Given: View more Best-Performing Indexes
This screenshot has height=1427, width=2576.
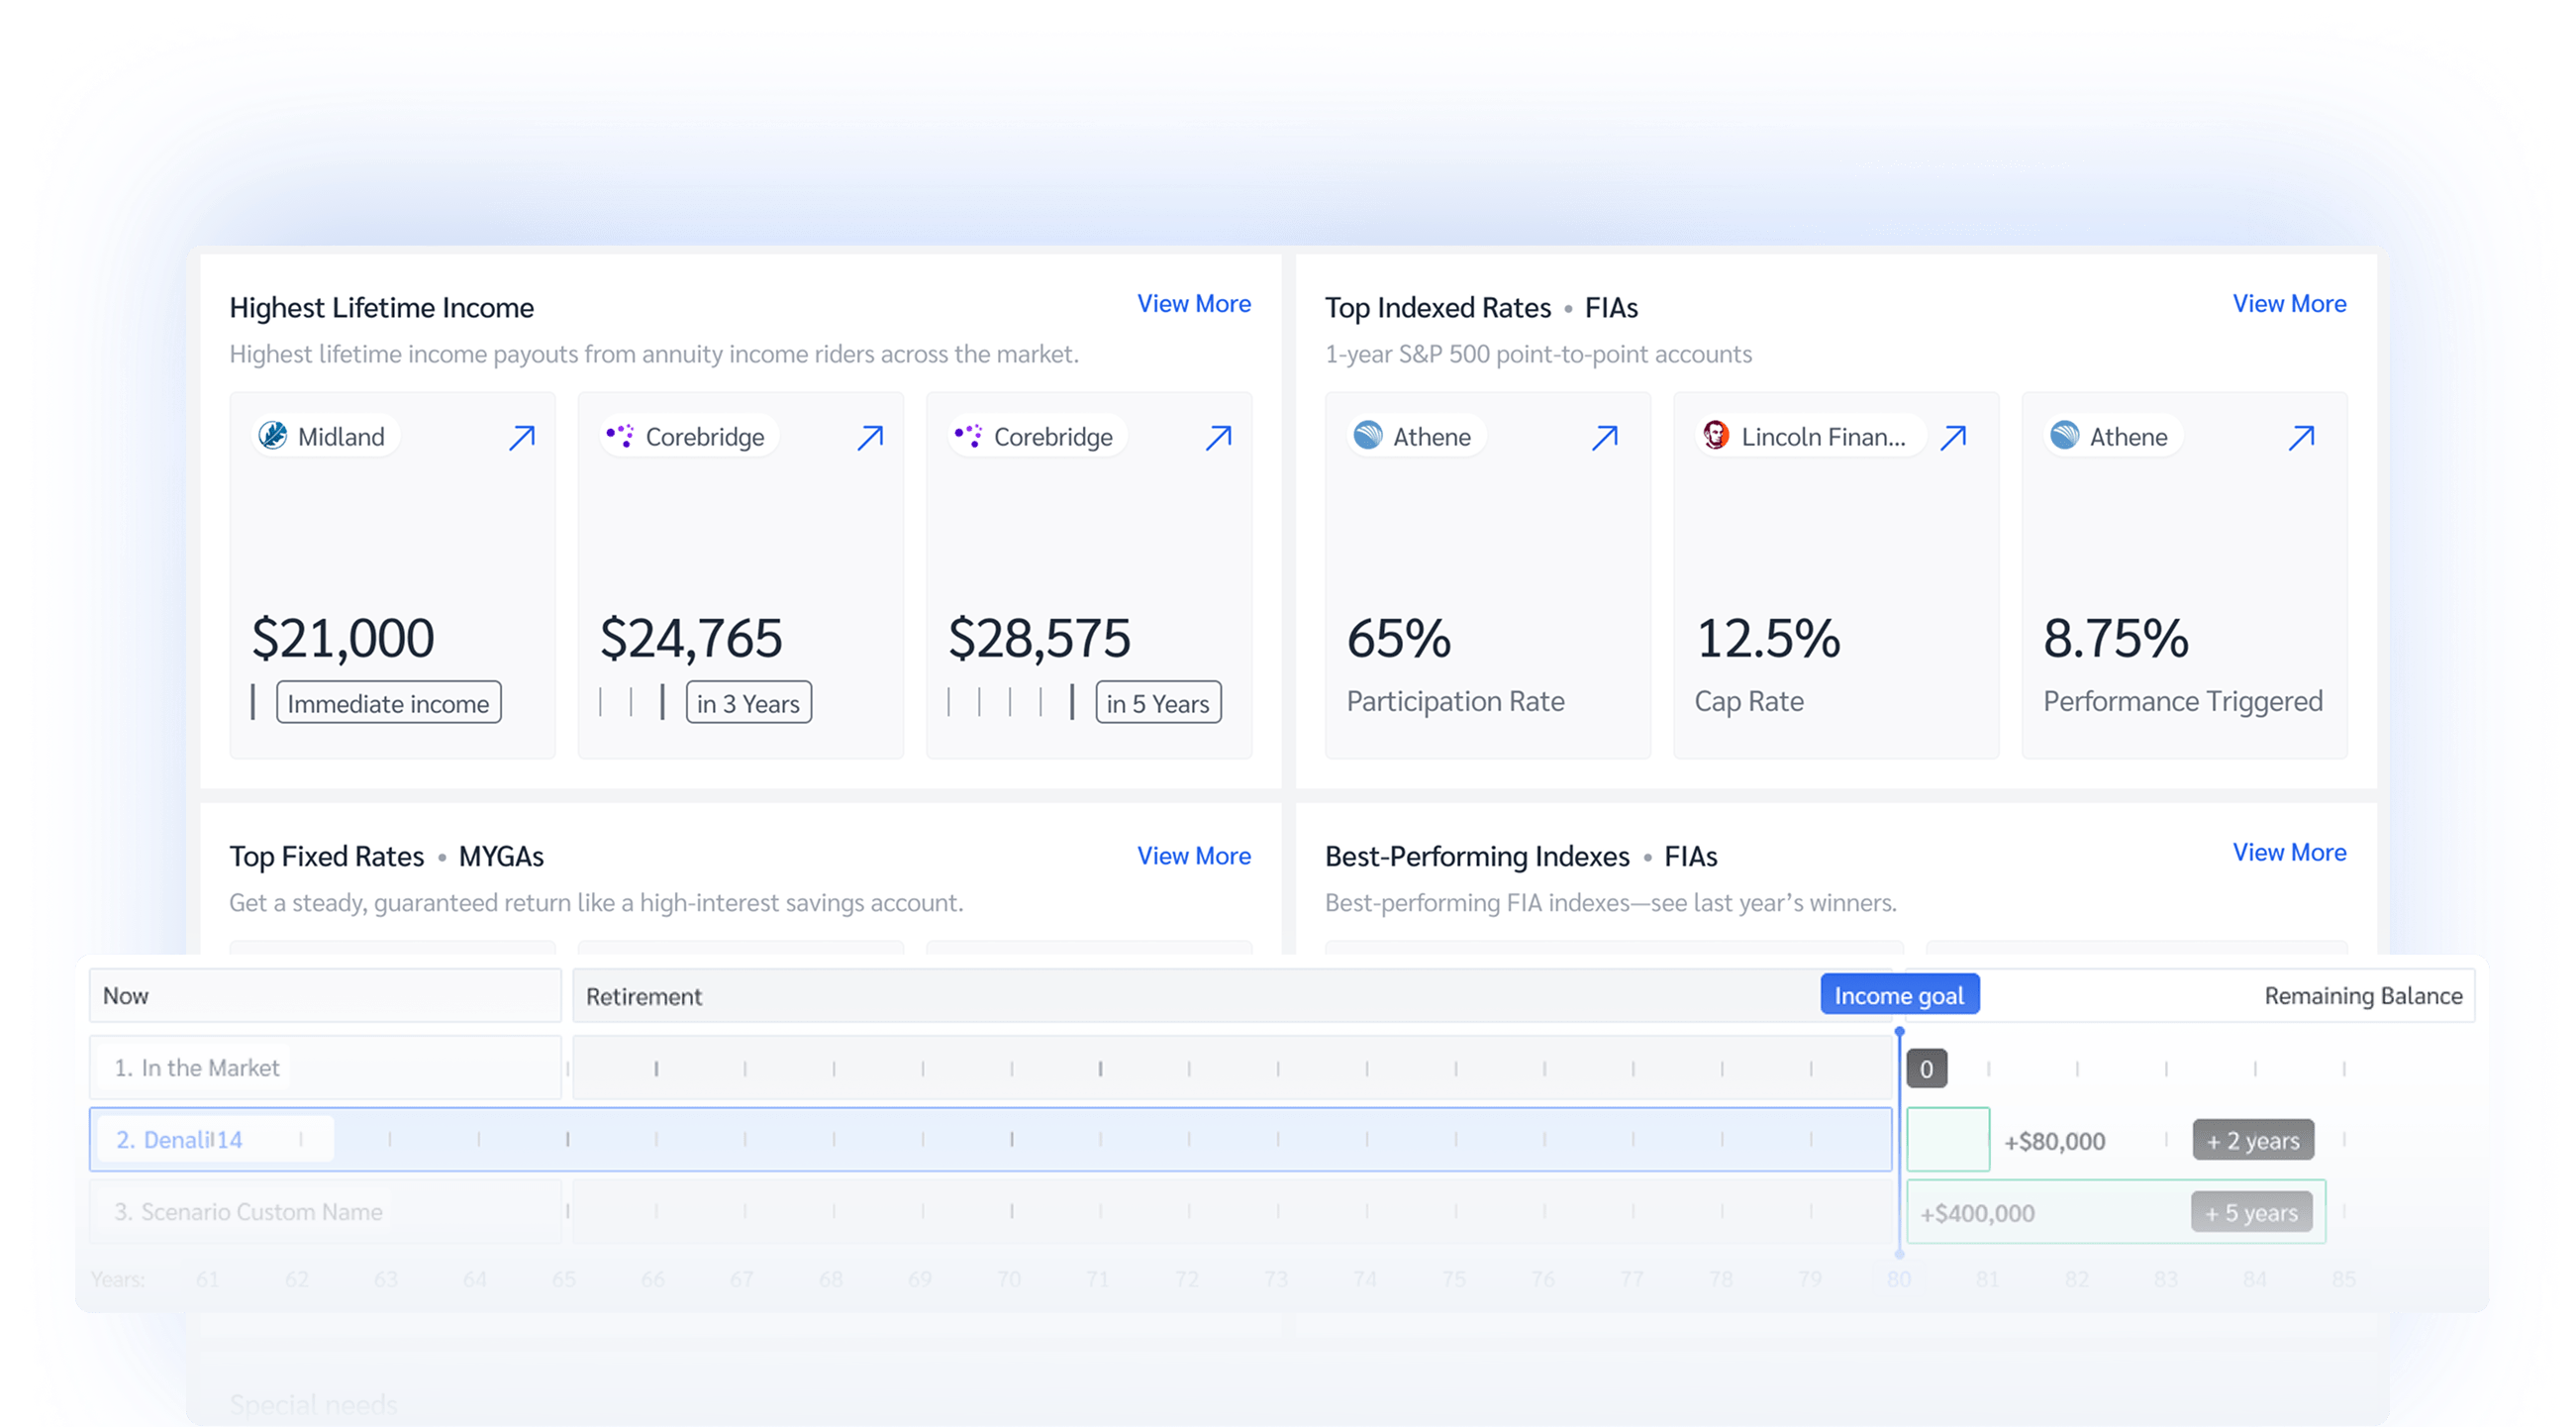Looking at the screenshot, I should [x=2289, y=853].
